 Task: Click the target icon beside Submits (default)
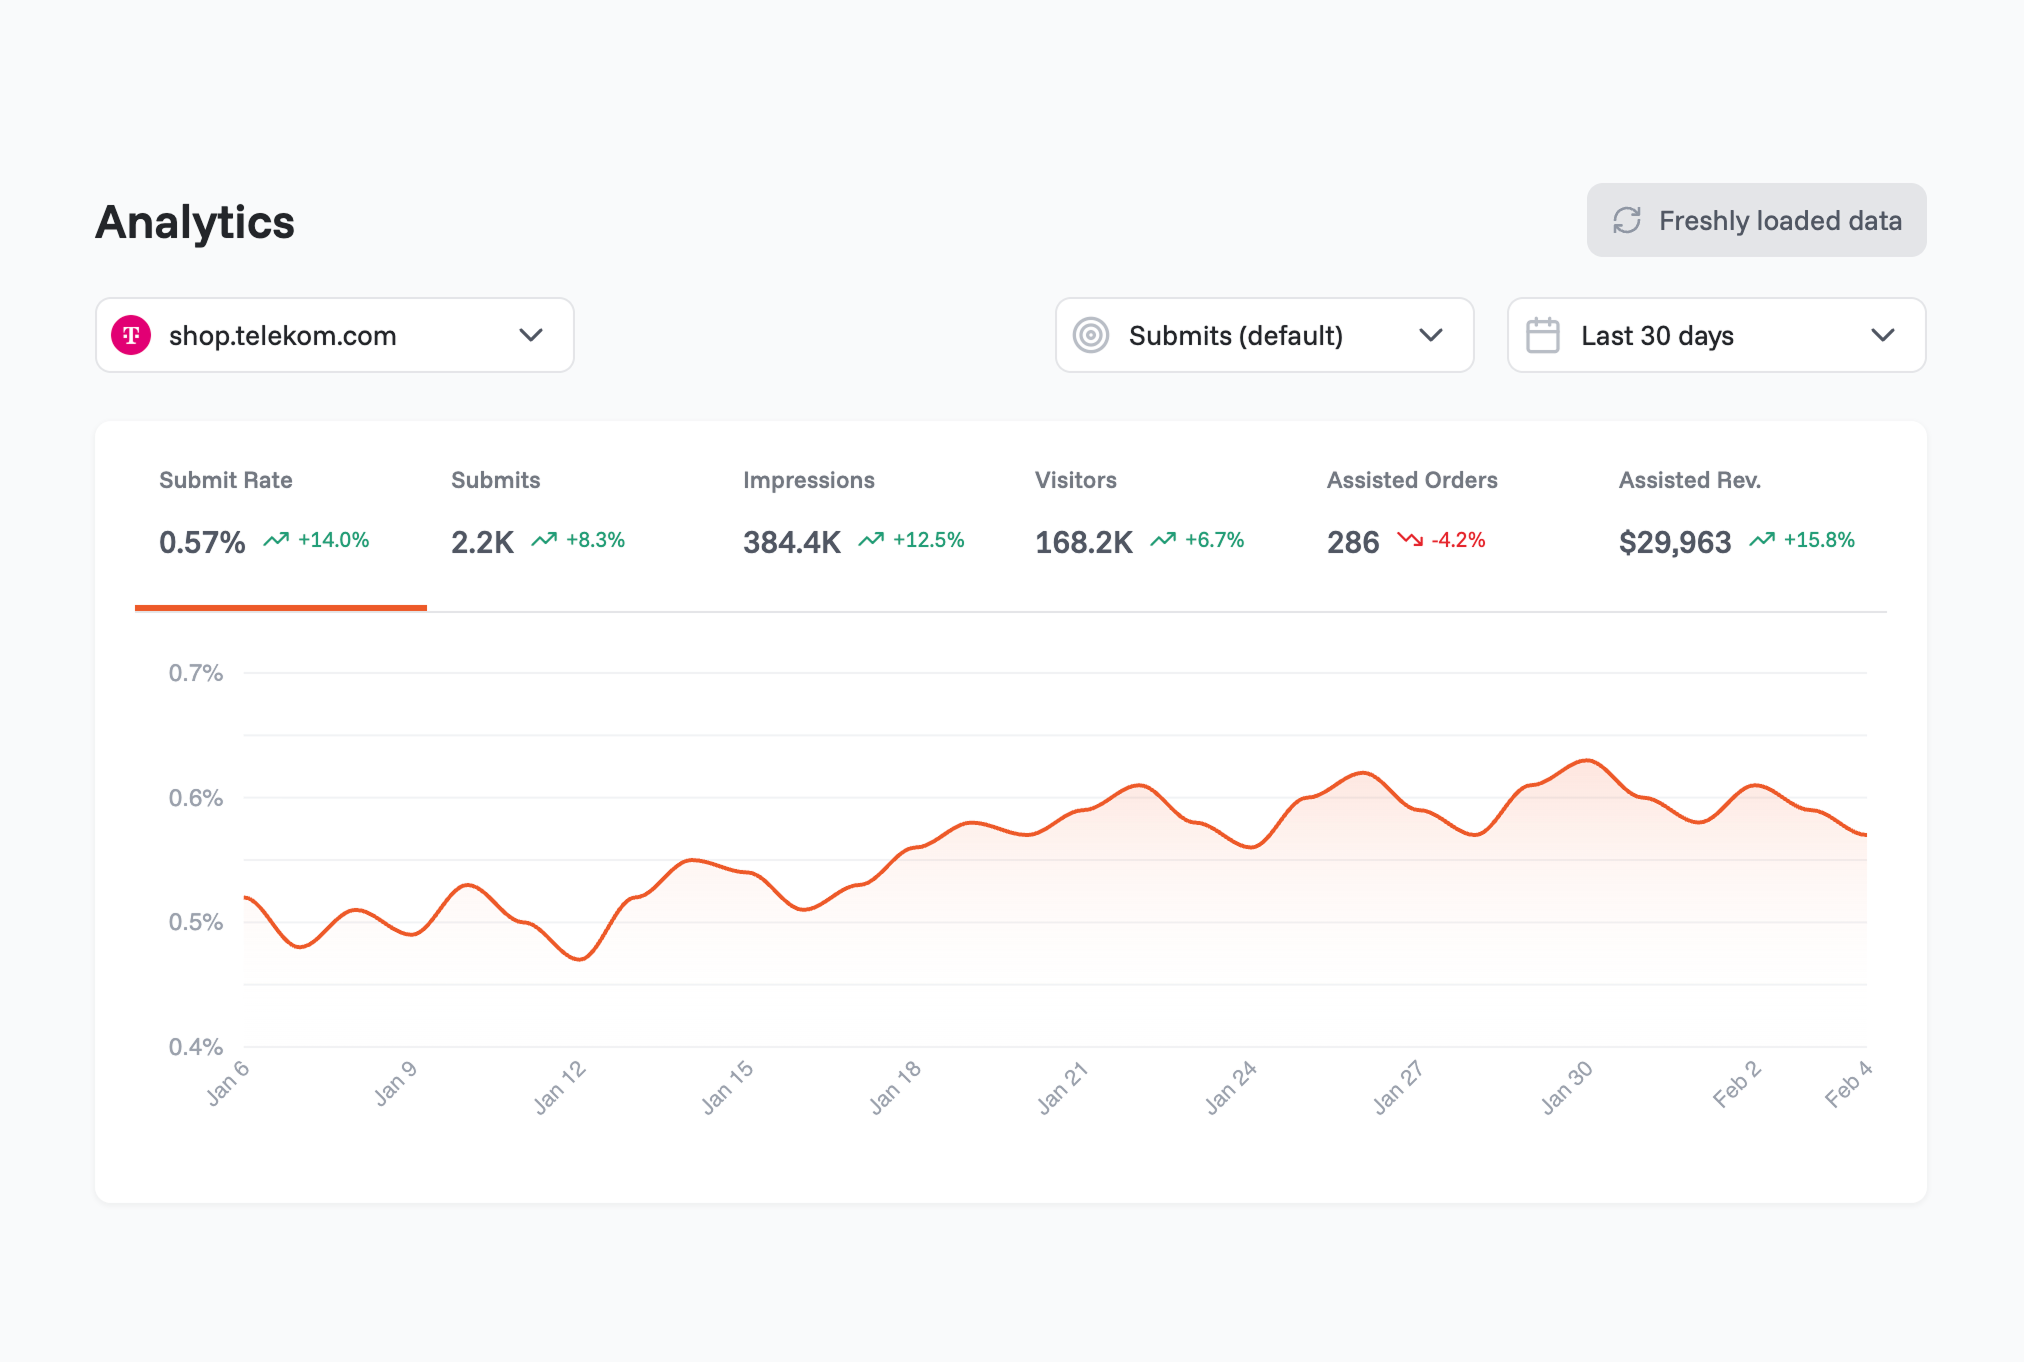coord(1093,335)
